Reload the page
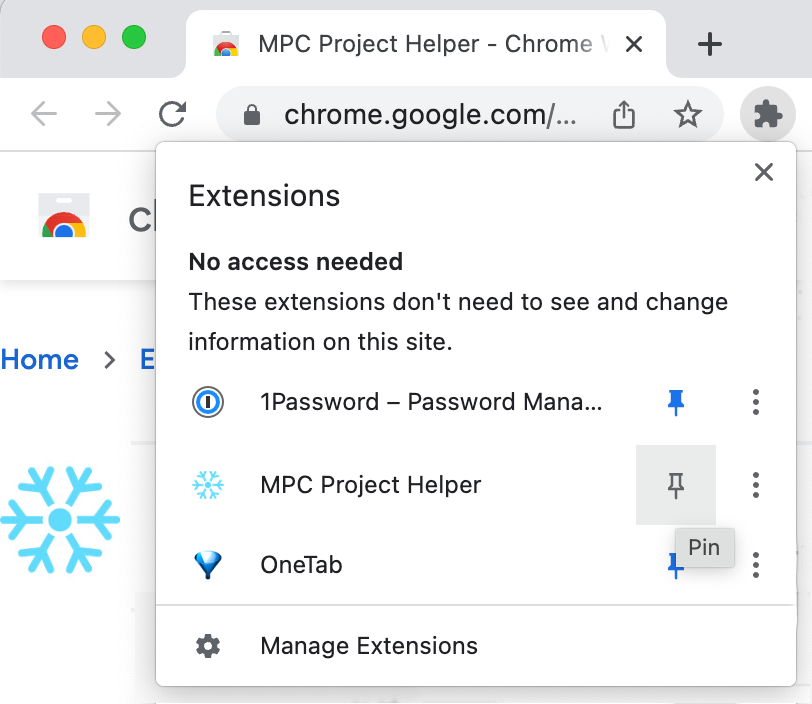 pyautogui.click(x=173, y=115)
